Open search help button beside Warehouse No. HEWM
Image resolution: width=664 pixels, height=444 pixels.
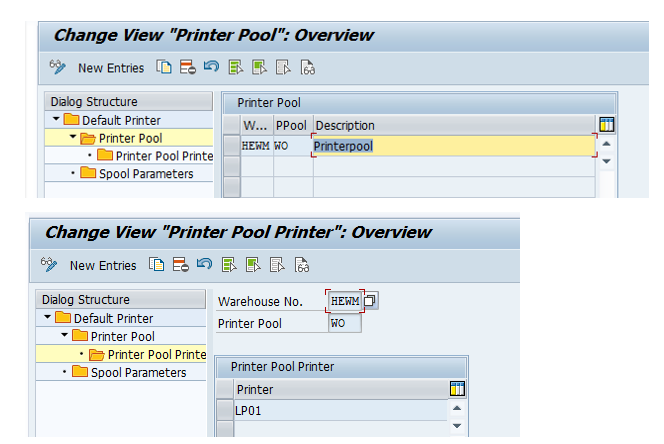coord(370,301)
